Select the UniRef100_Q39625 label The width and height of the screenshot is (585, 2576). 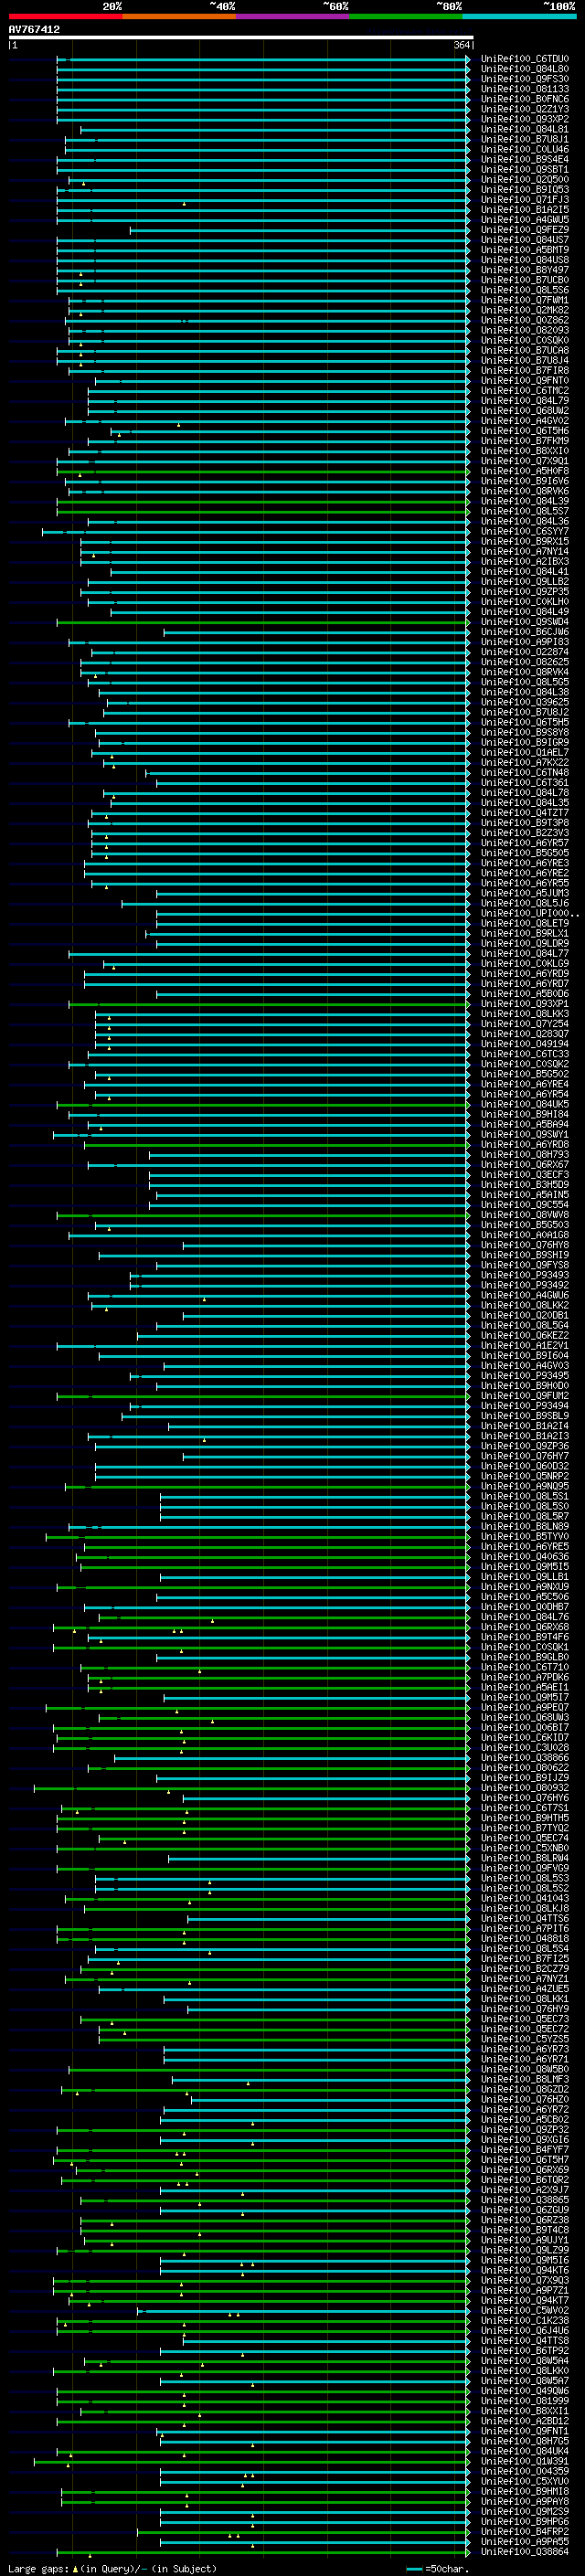tap(525, 702)
